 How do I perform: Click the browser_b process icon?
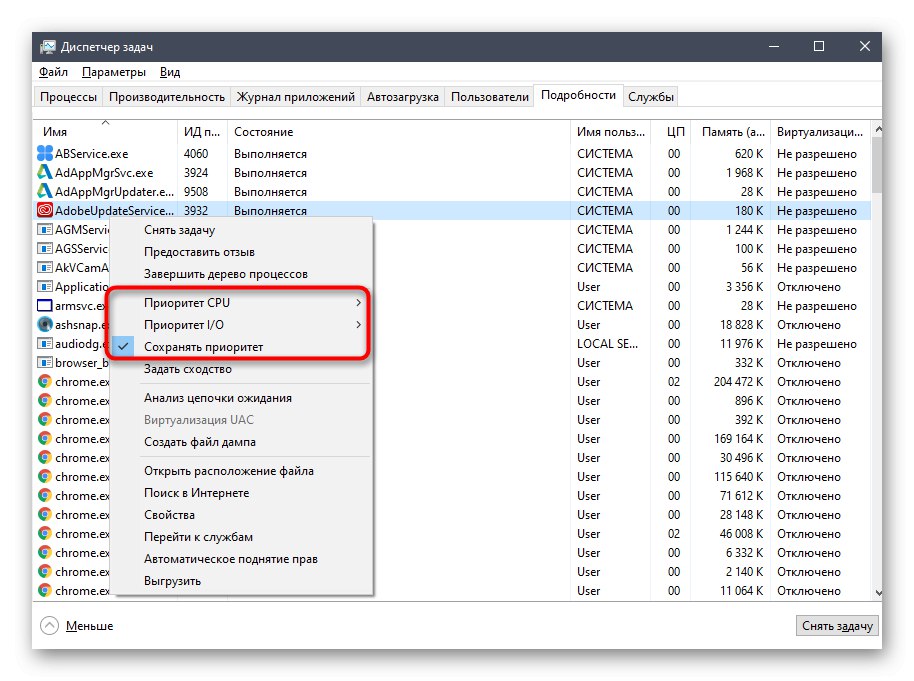(45, 363)
